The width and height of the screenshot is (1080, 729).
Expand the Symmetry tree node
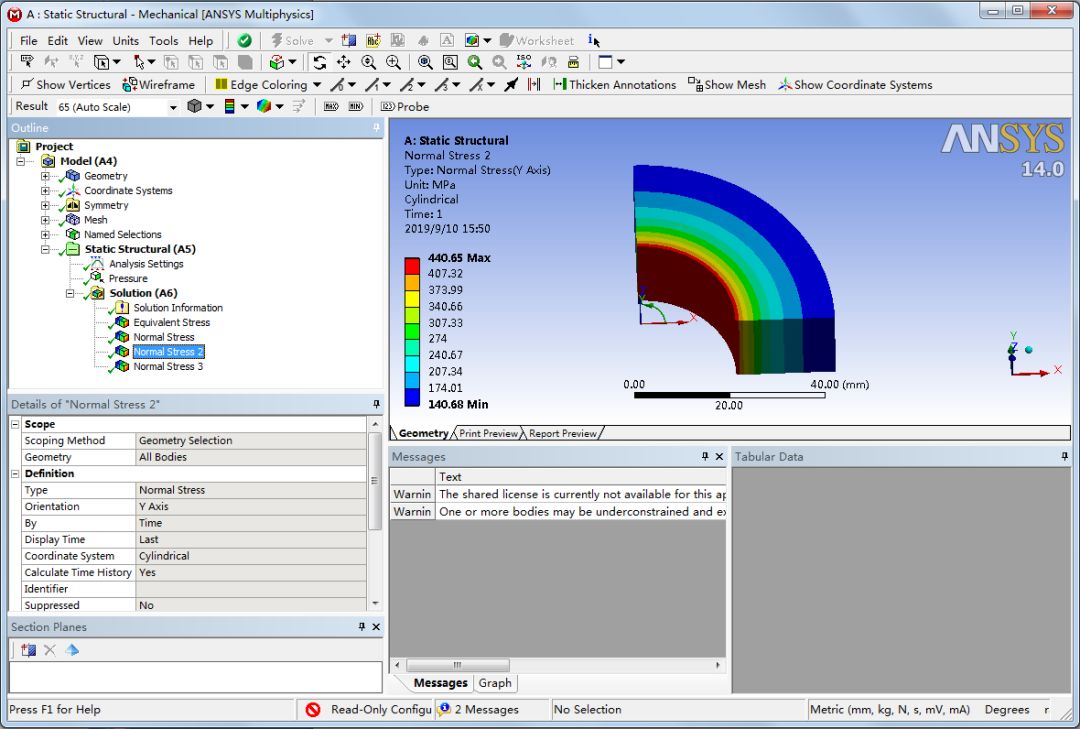coord(45,205)
